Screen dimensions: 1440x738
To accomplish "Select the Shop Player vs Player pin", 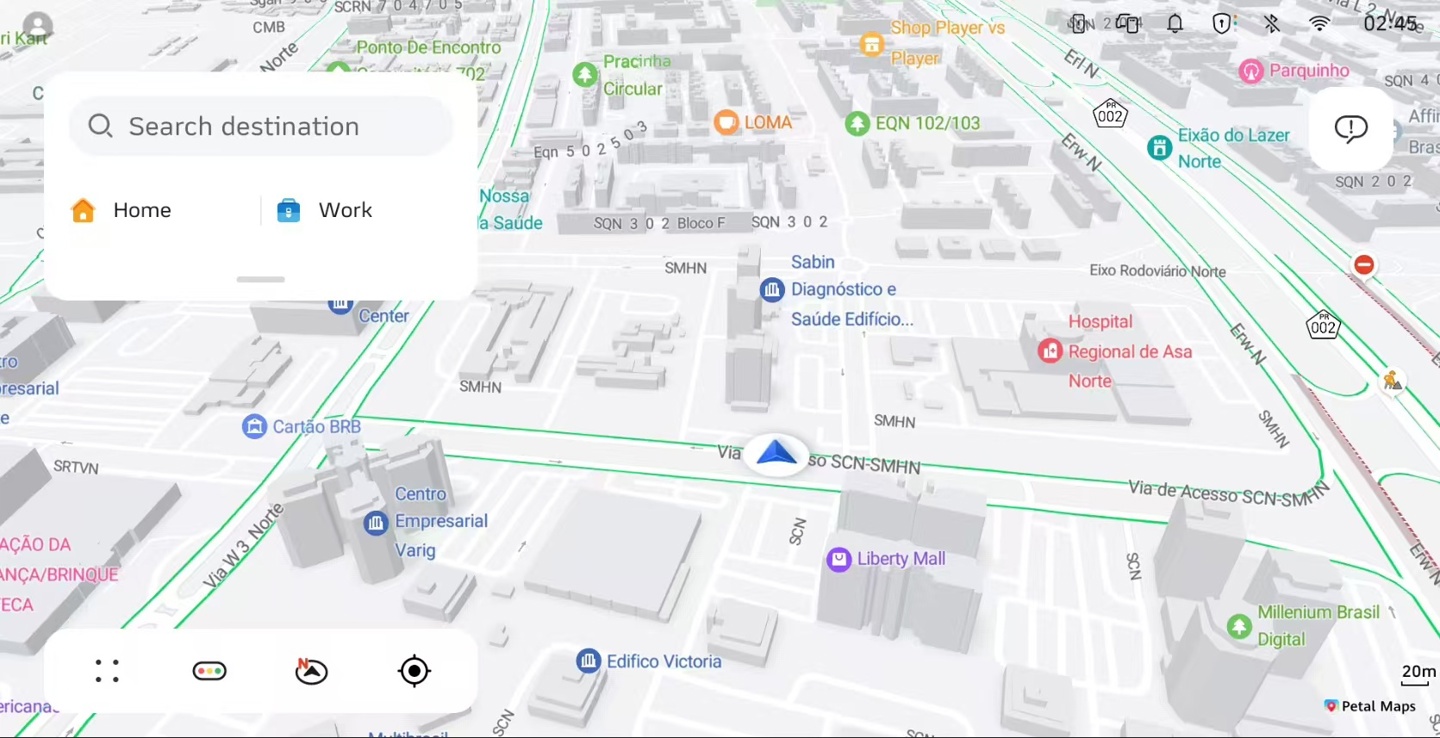I will [872, 43].
